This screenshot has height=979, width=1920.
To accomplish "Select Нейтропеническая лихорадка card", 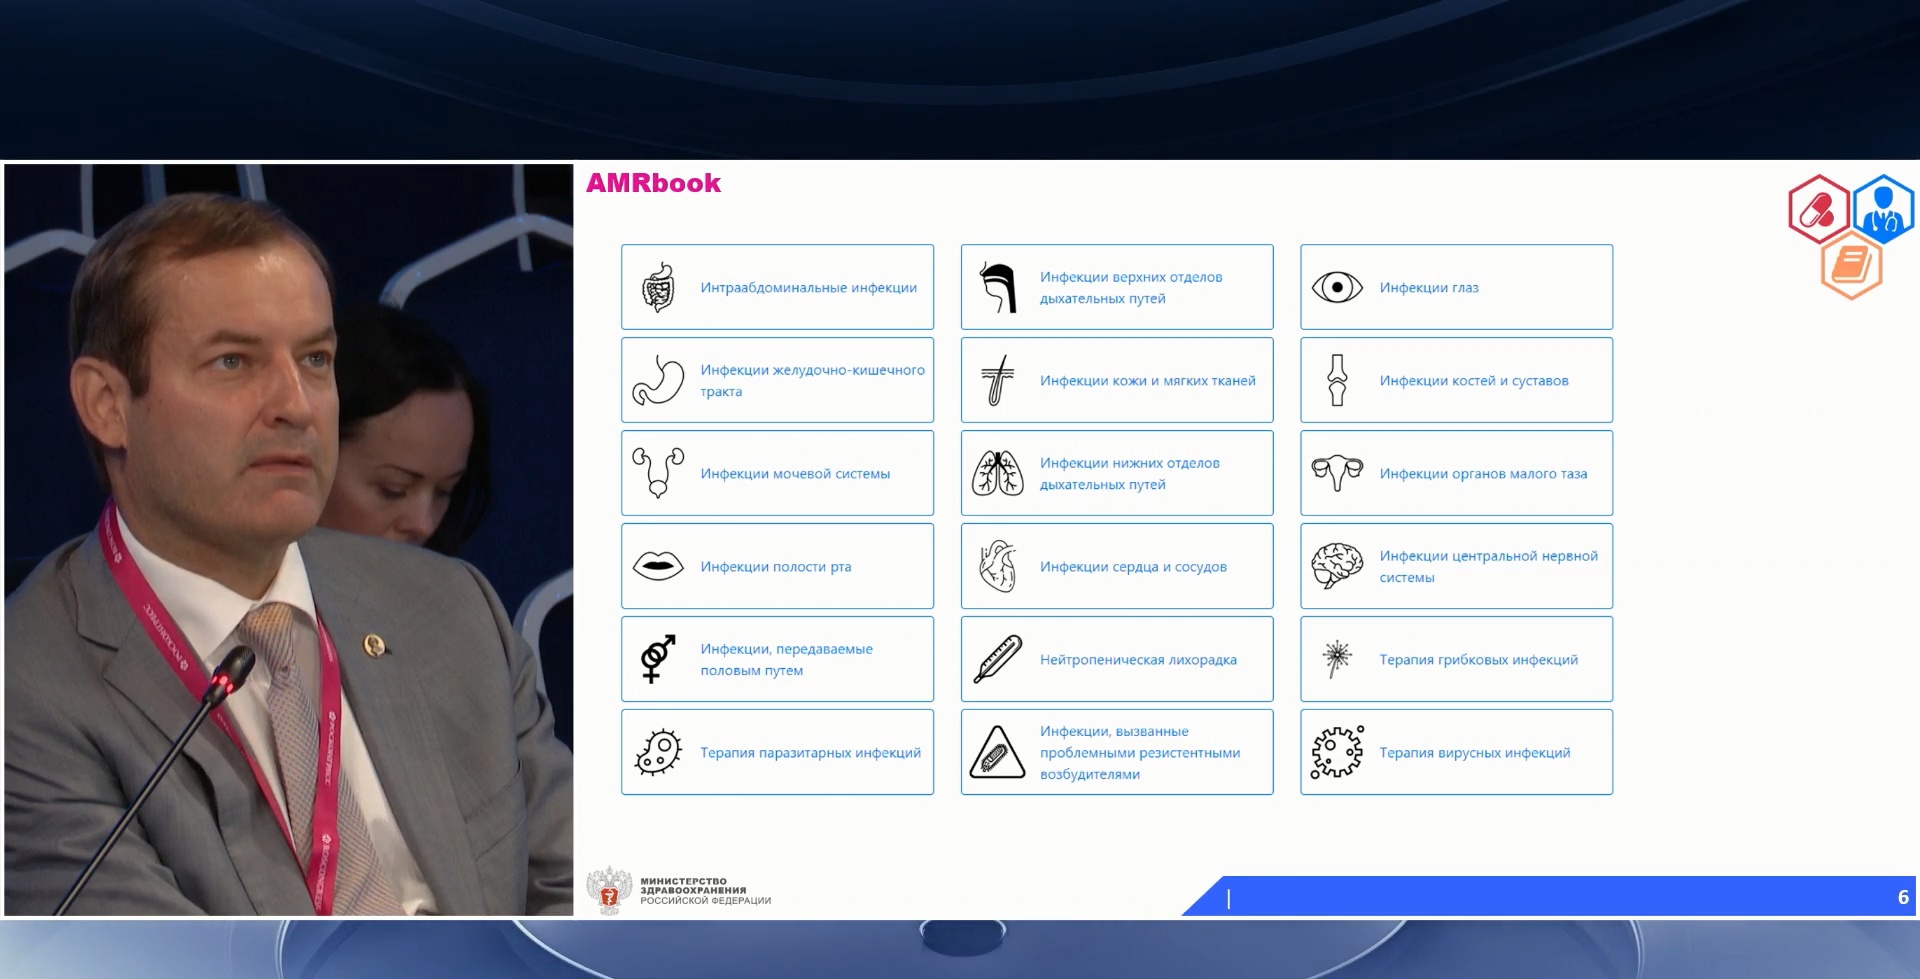I will 1117,659.
